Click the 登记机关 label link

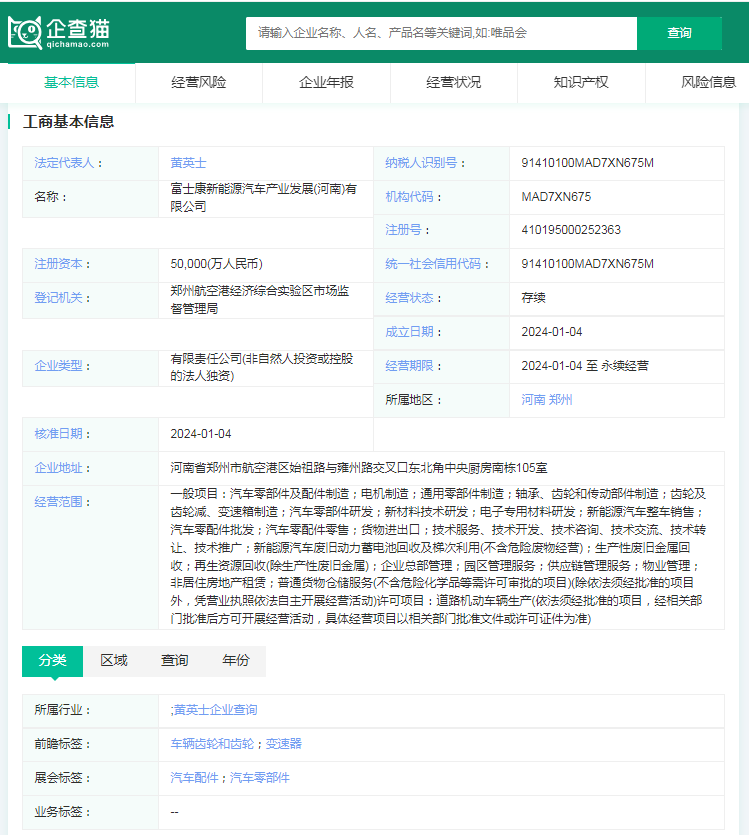coord(59,298)
